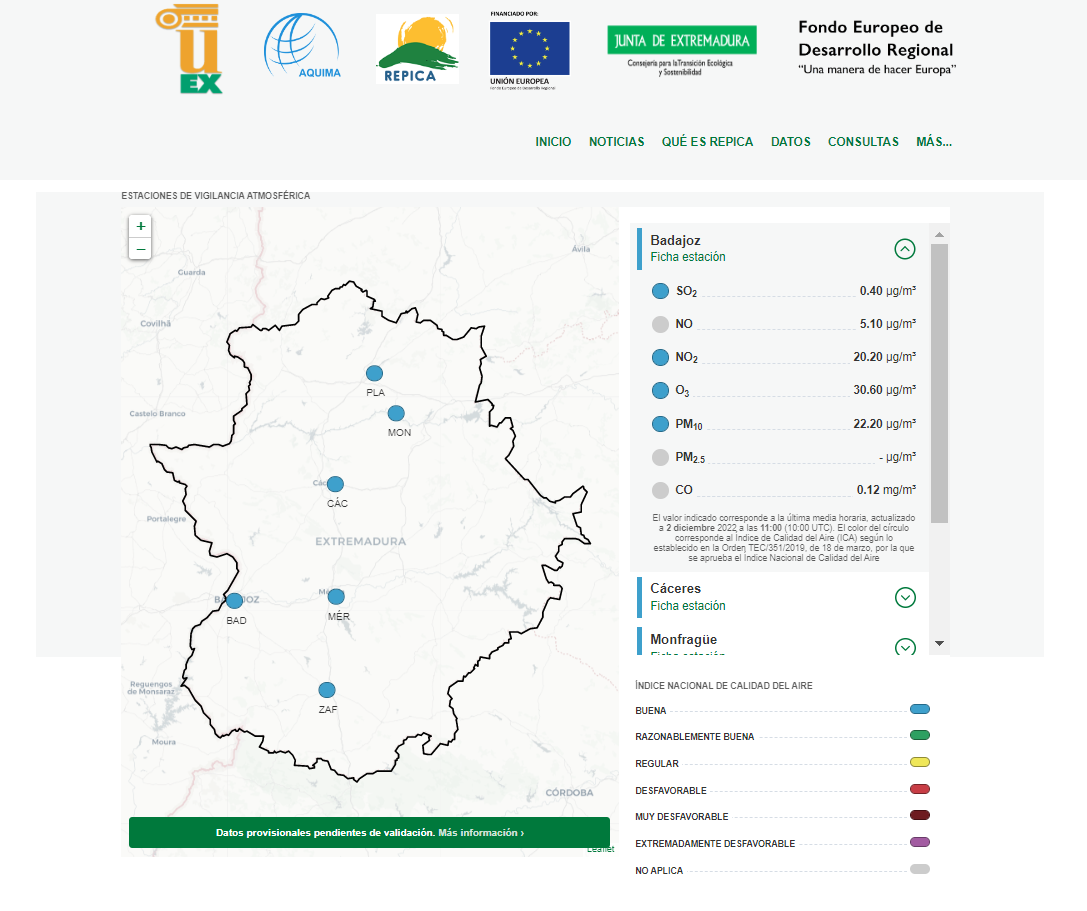The image size is (1087, 911).
Task: Zoom in on the map
Action: tap(140, 226)
